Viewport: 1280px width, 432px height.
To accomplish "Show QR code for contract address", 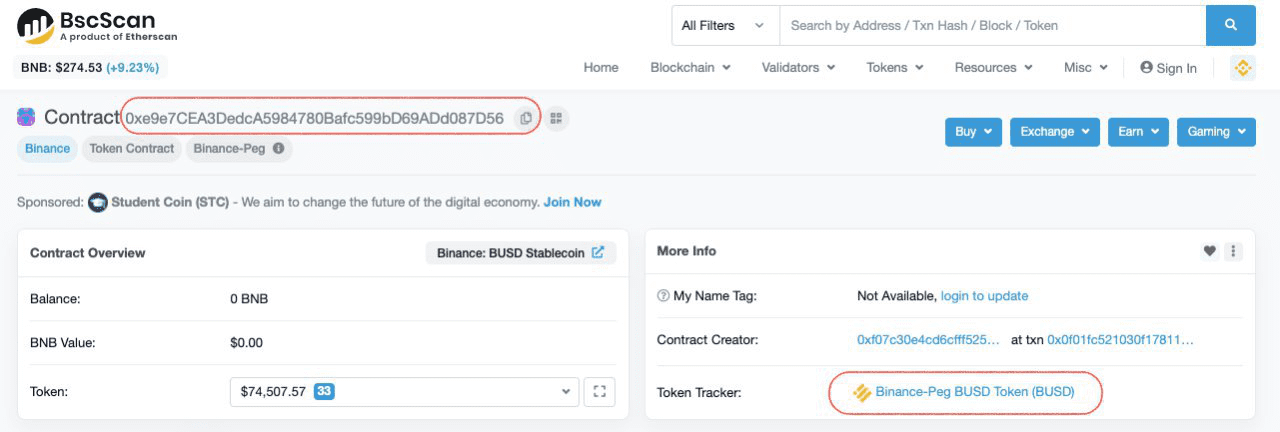I will (x=556, y=118).
